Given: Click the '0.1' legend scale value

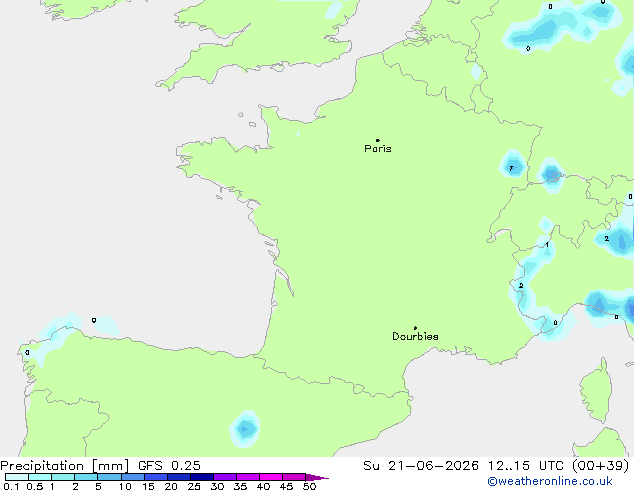Looking at the screenshot, I should click(x=11, y=486).
